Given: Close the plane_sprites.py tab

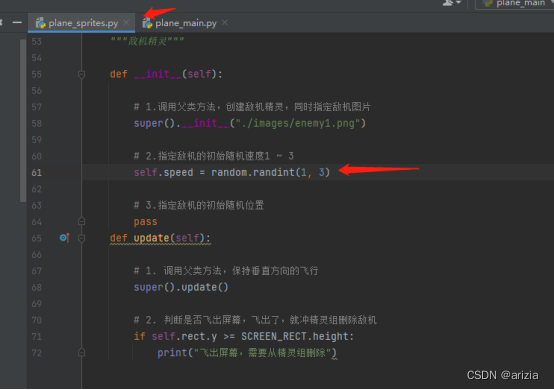Looking at the screenshot, I should [126, 23].
